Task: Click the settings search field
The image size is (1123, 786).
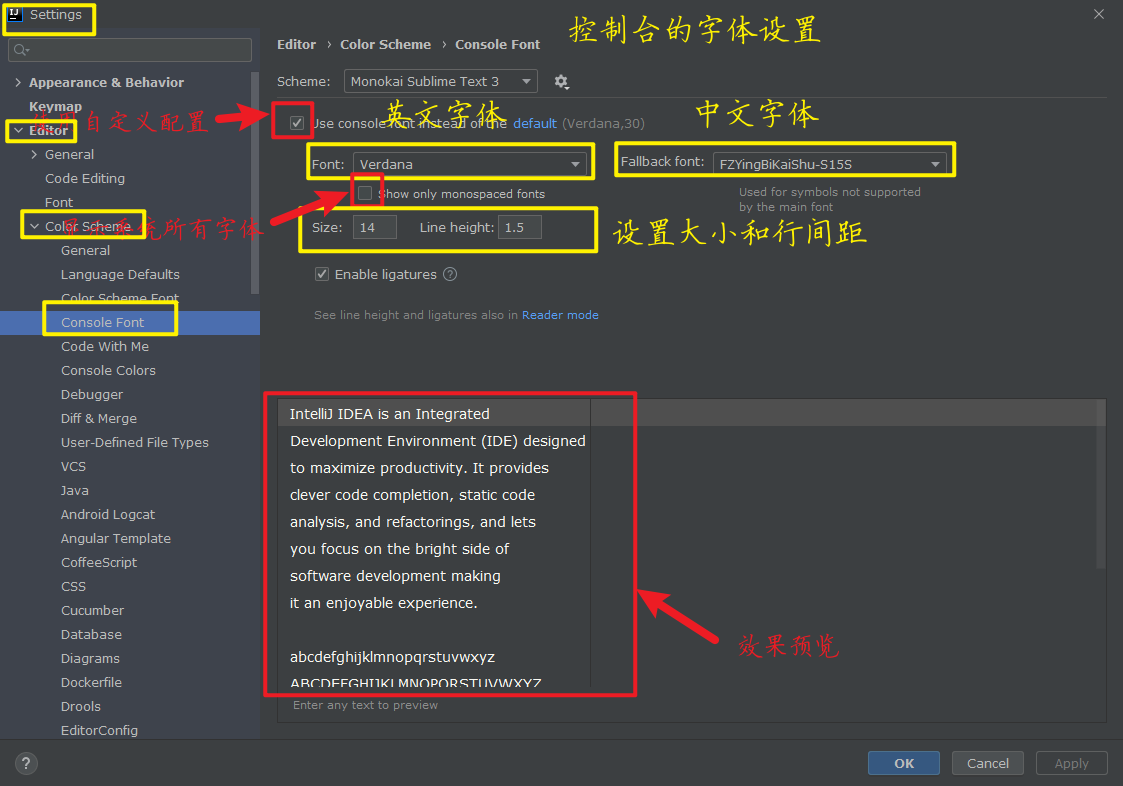Action: coord(130,50)
